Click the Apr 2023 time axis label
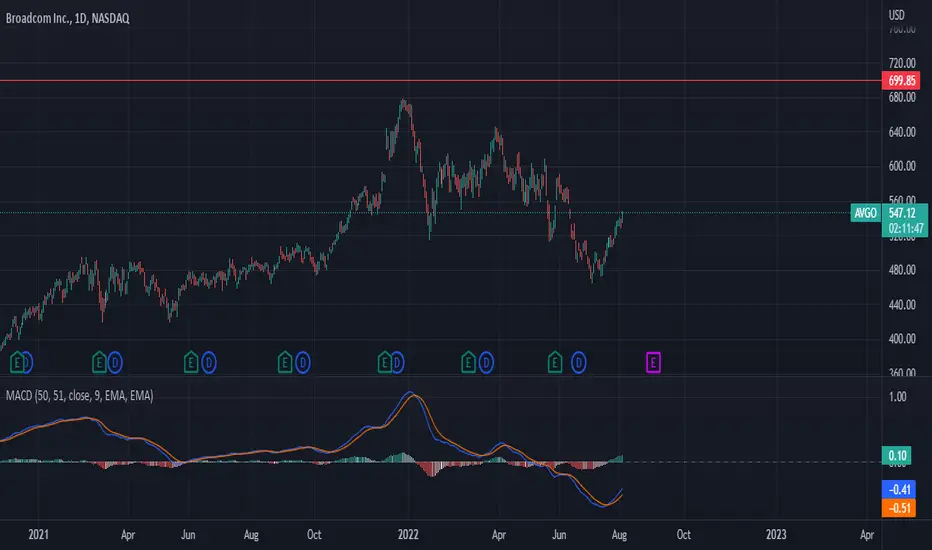 [867, 535]
